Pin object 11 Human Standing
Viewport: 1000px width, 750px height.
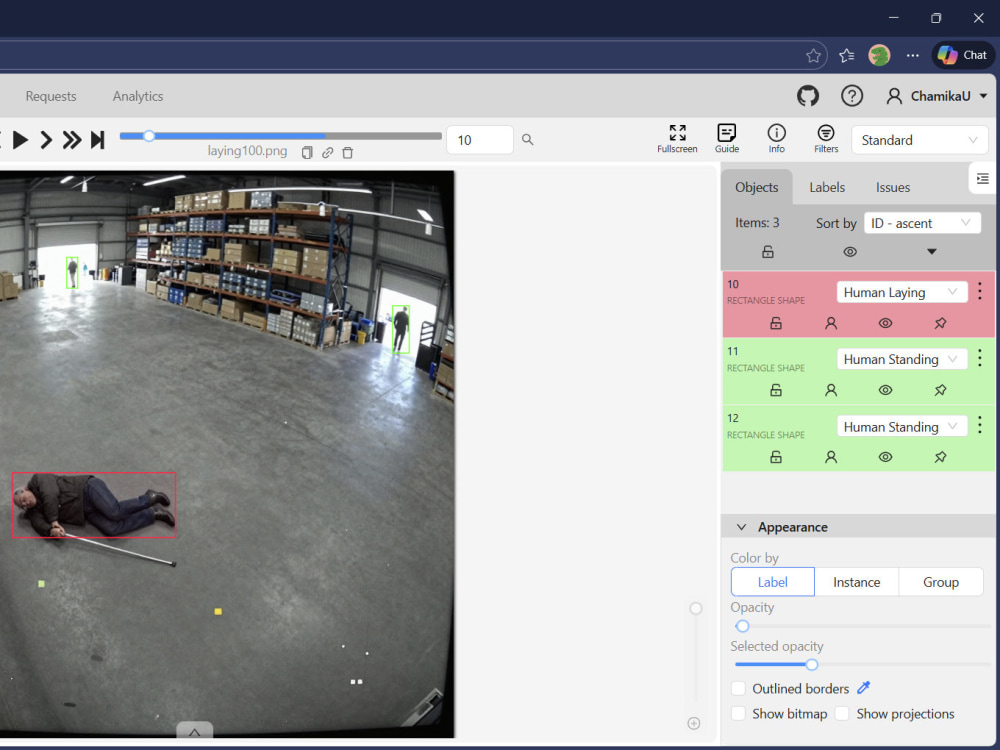tap(940, 390)
